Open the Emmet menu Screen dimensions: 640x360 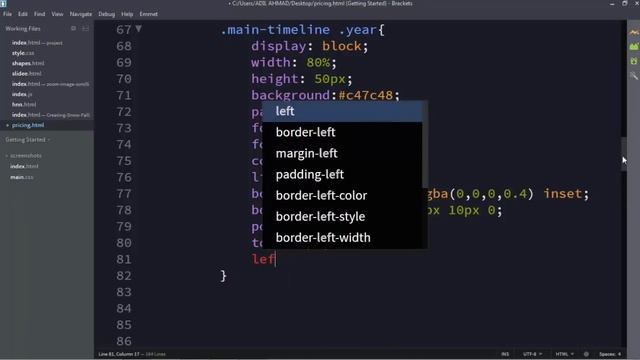[149, 14]
